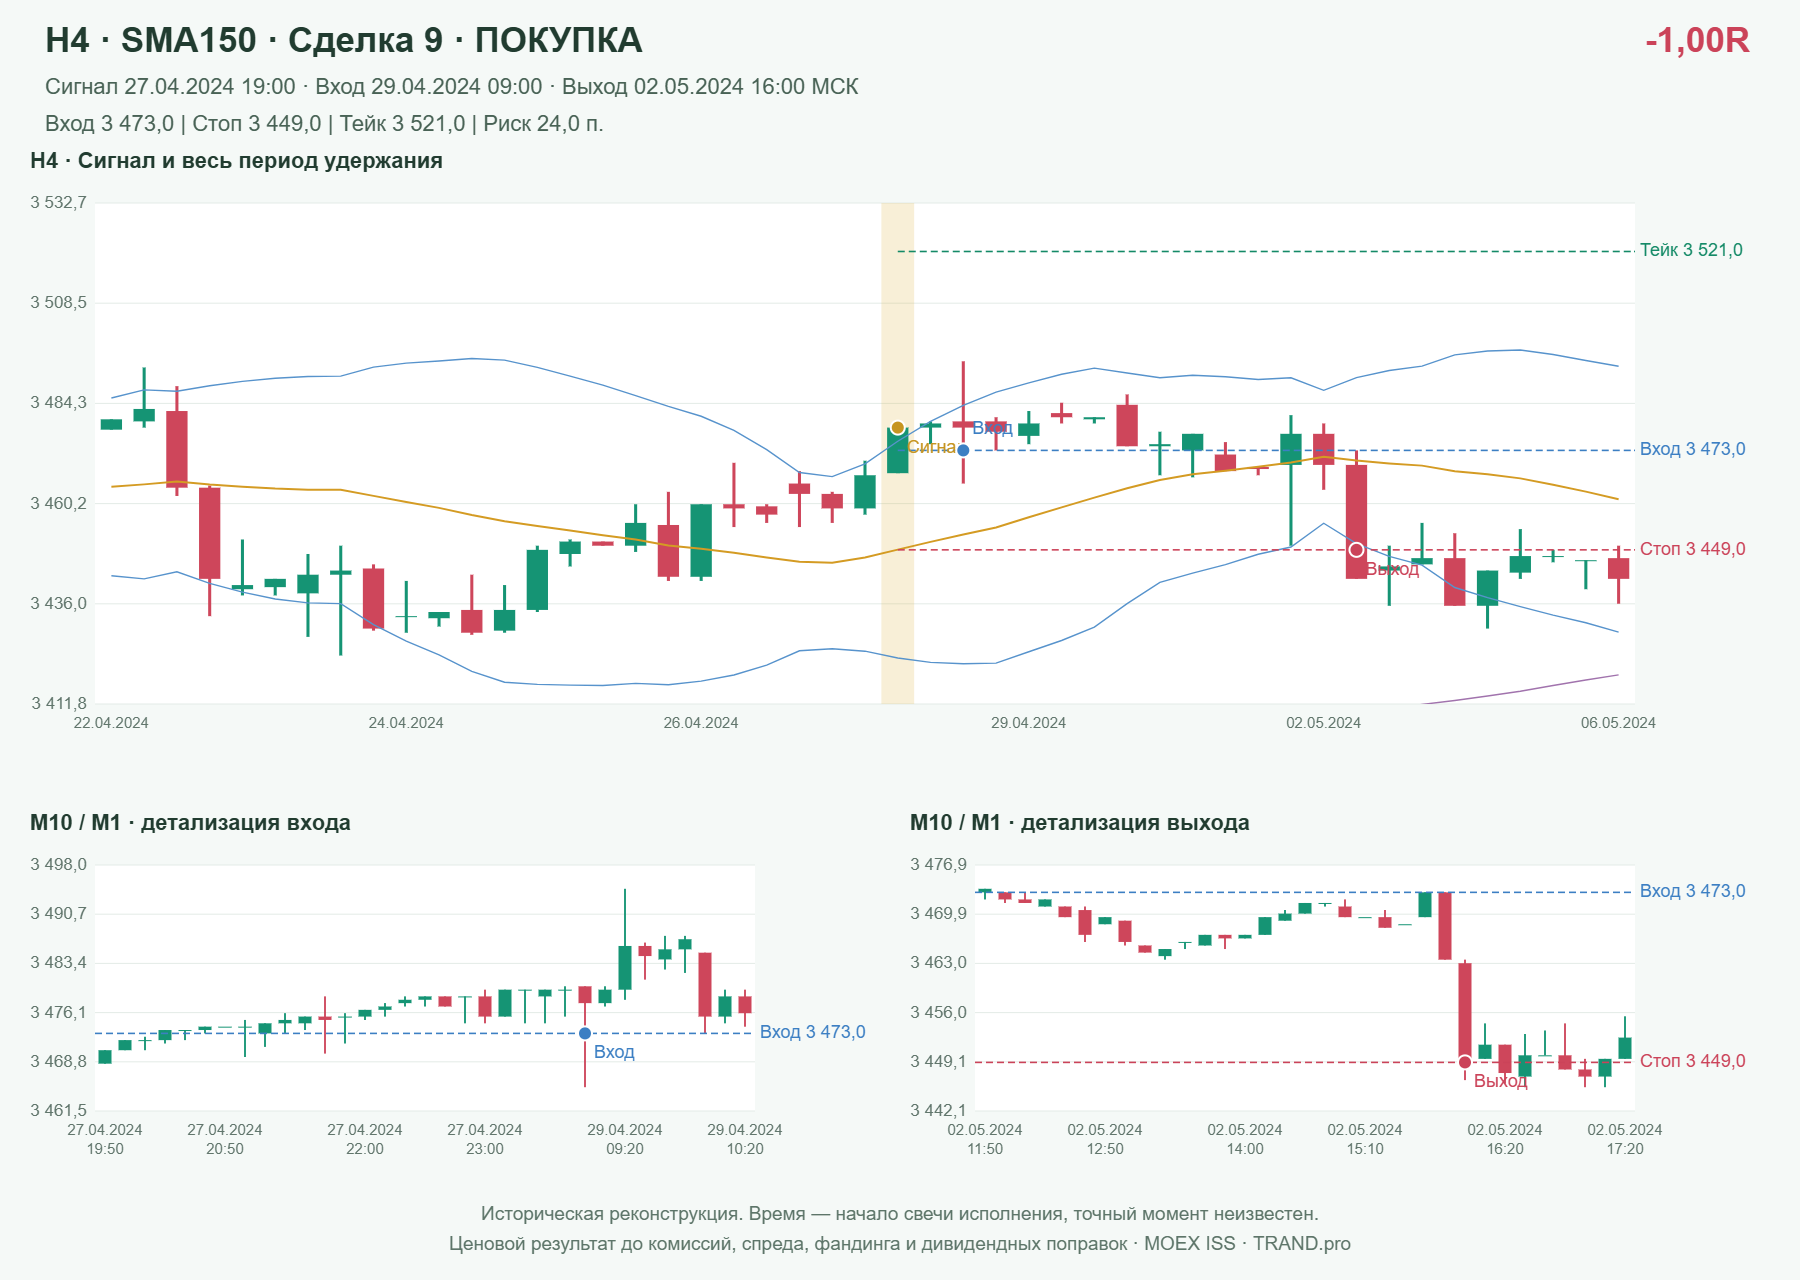Click 'Вход 3 473,0' label in entry detail chart
Viewport: 1800px width, 1280px height.
(813, 1032)
